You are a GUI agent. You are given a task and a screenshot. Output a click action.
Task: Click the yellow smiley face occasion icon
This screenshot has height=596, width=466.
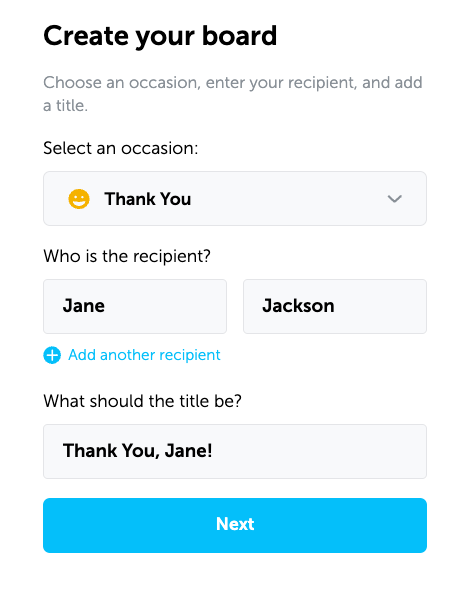tap(79, 199)
